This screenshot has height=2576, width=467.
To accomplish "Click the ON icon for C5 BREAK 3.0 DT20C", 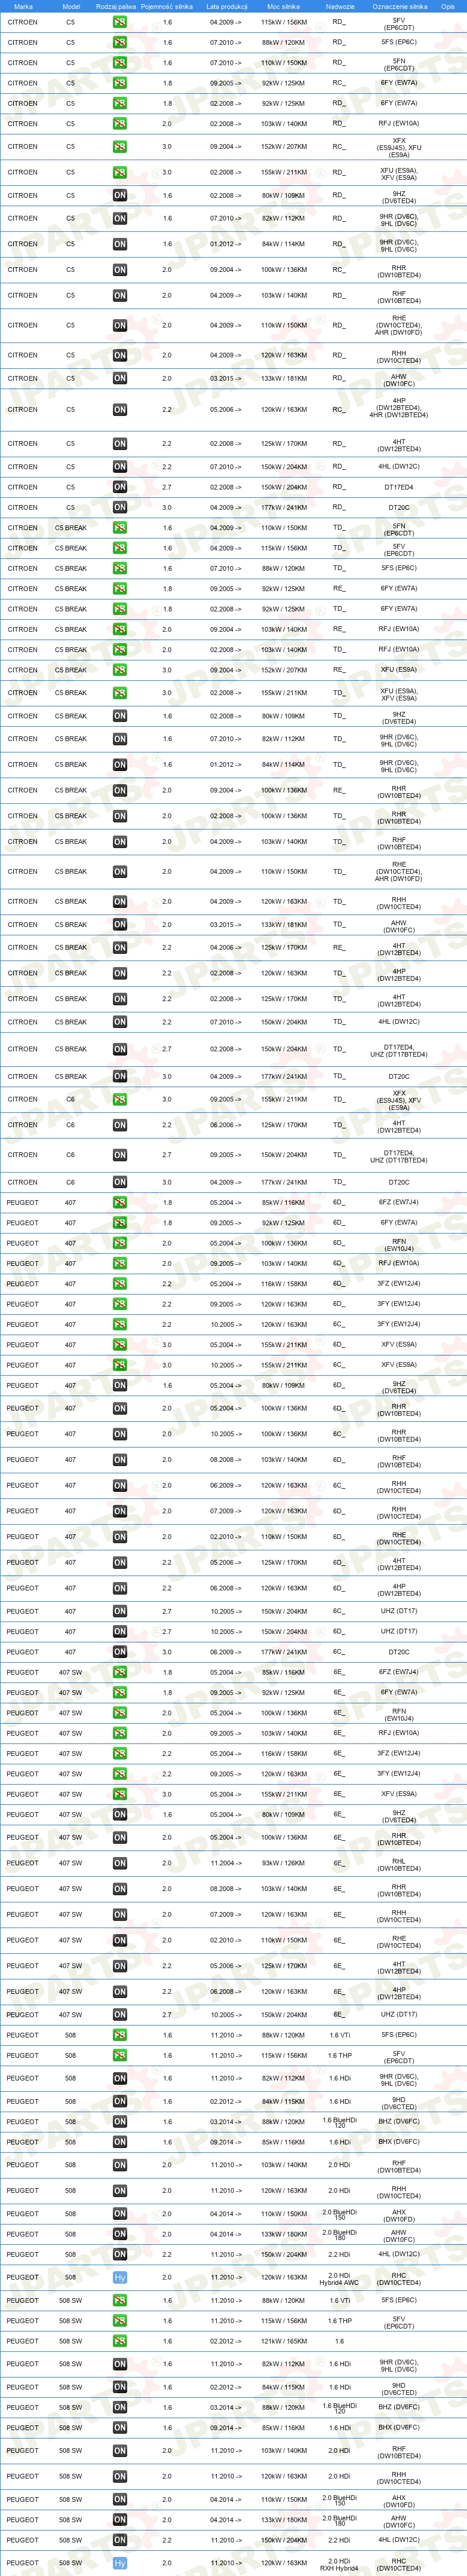I will tap(120, 1076).
